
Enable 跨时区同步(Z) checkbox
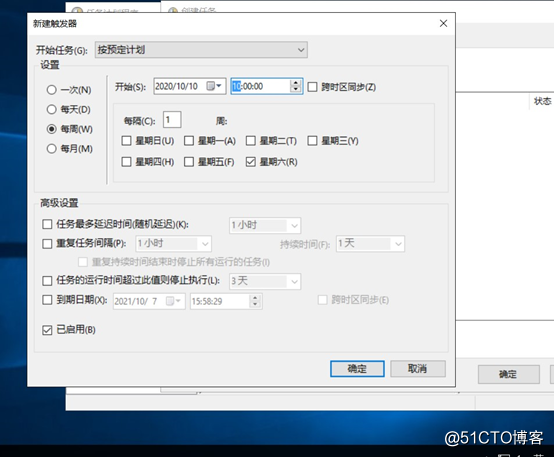[x=312, y=87]
